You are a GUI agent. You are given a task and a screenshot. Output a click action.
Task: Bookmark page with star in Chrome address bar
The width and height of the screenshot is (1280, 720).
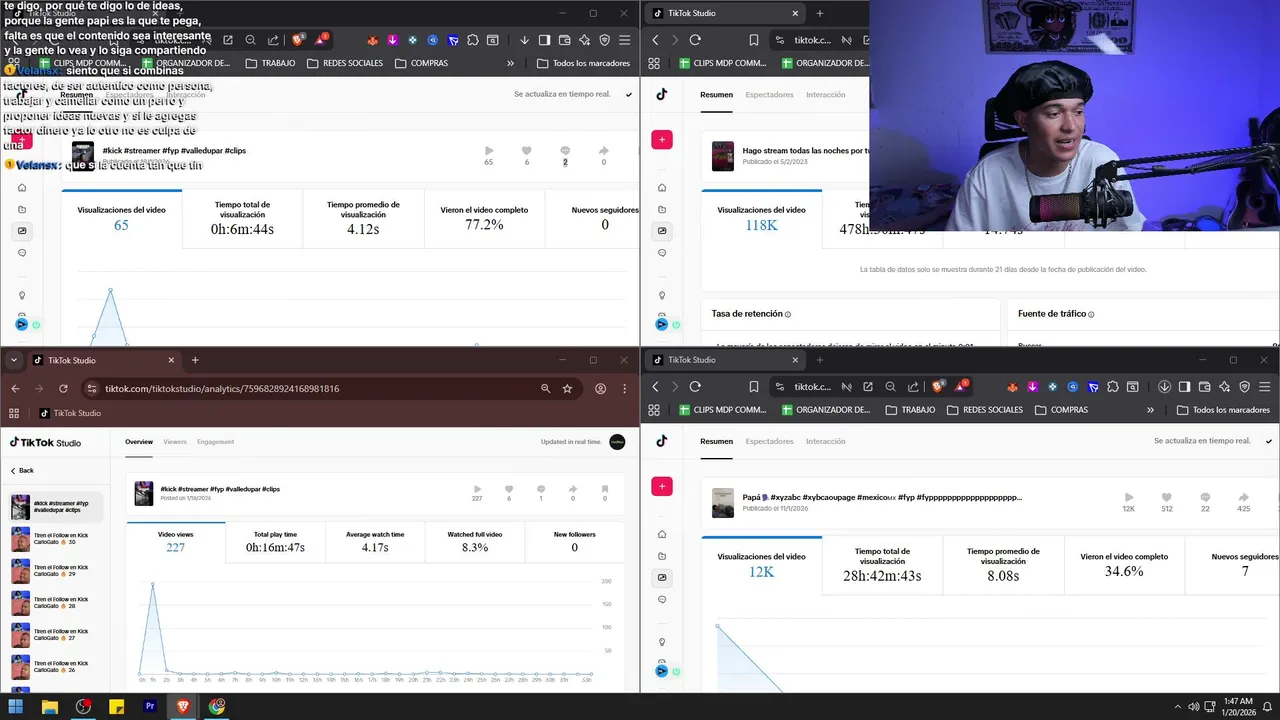(x=567, y=388)
